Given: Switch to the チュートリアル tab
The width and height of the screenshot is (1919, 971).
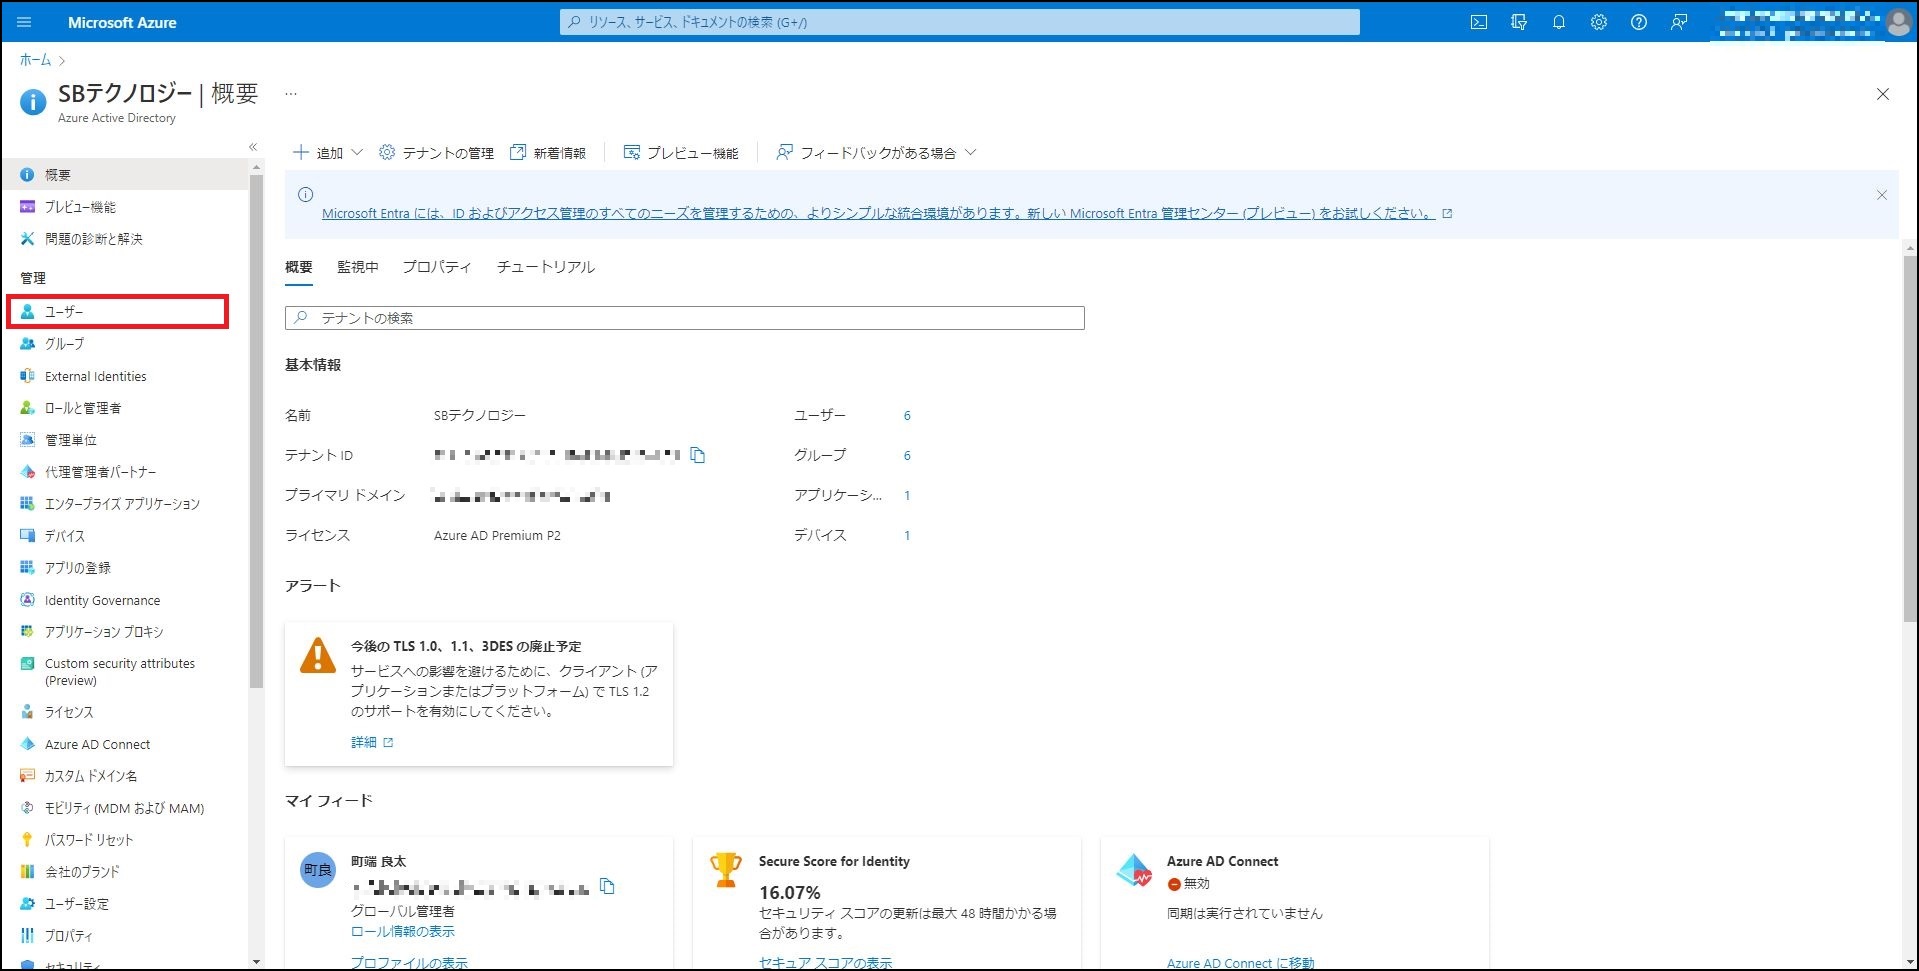Looking at the screenshot, I should pos(546,267).
